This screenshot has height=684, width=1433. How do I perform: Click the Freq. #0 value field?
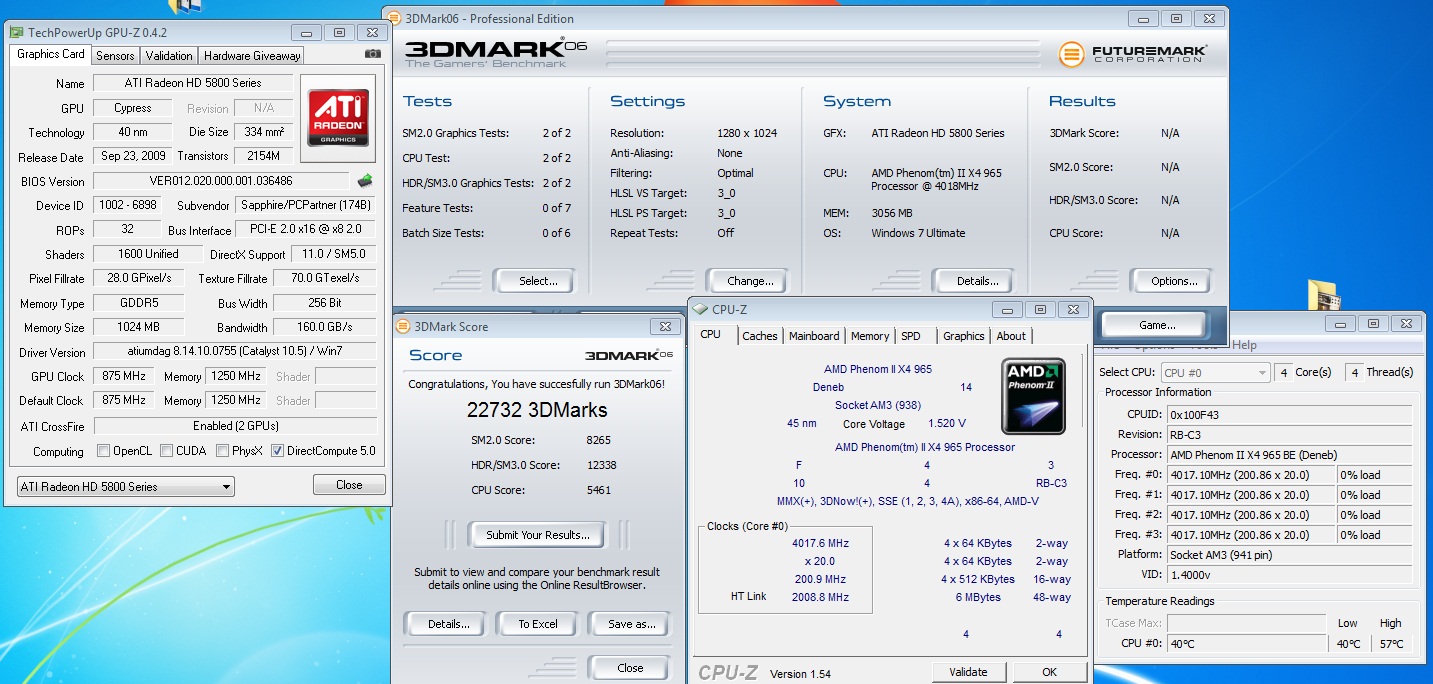tap(1250, 475)
